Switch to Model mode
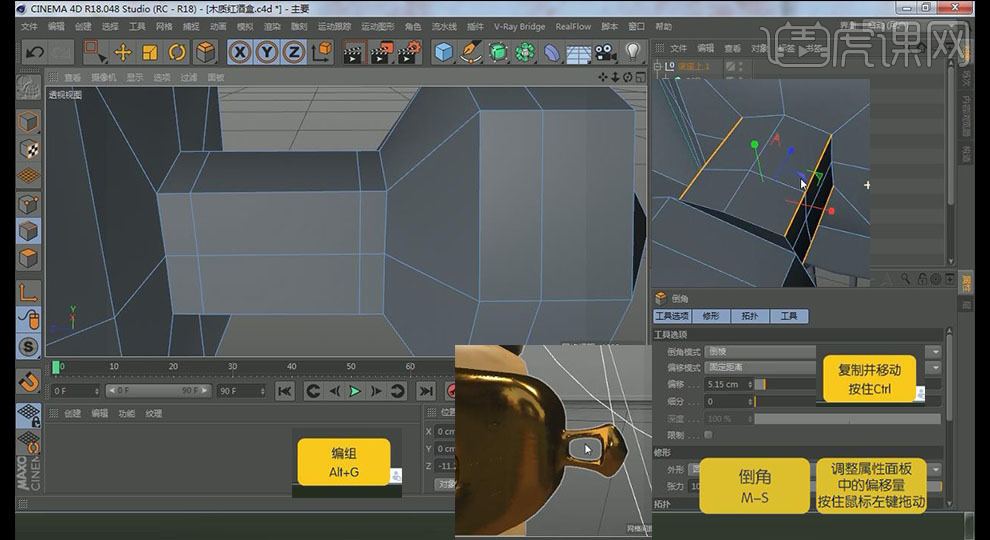The height and width of the screenshot is (540, 990). click(28, 121)
